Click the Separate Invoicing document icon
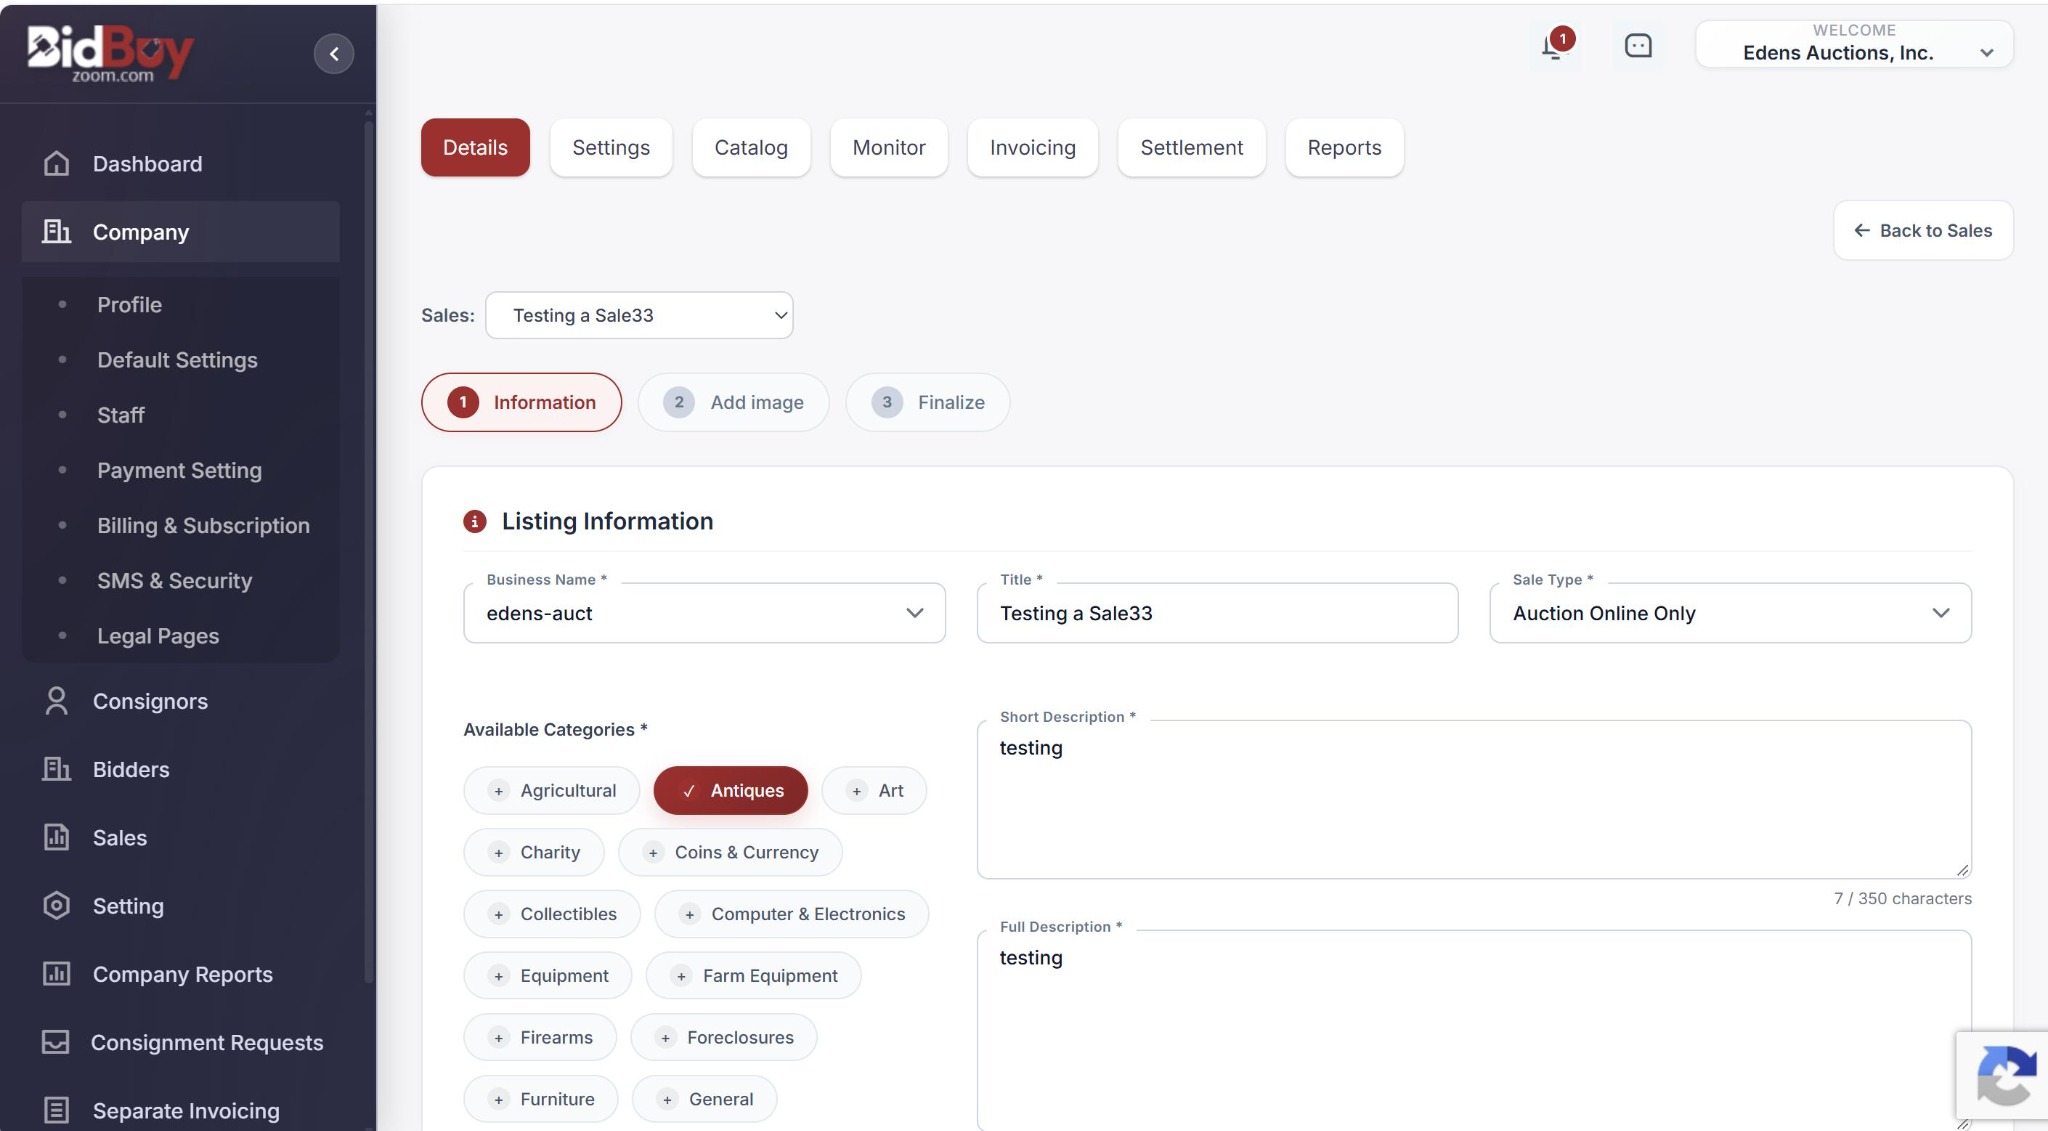Screen dimensions: 2048x1131 [x=57, y=1110]
